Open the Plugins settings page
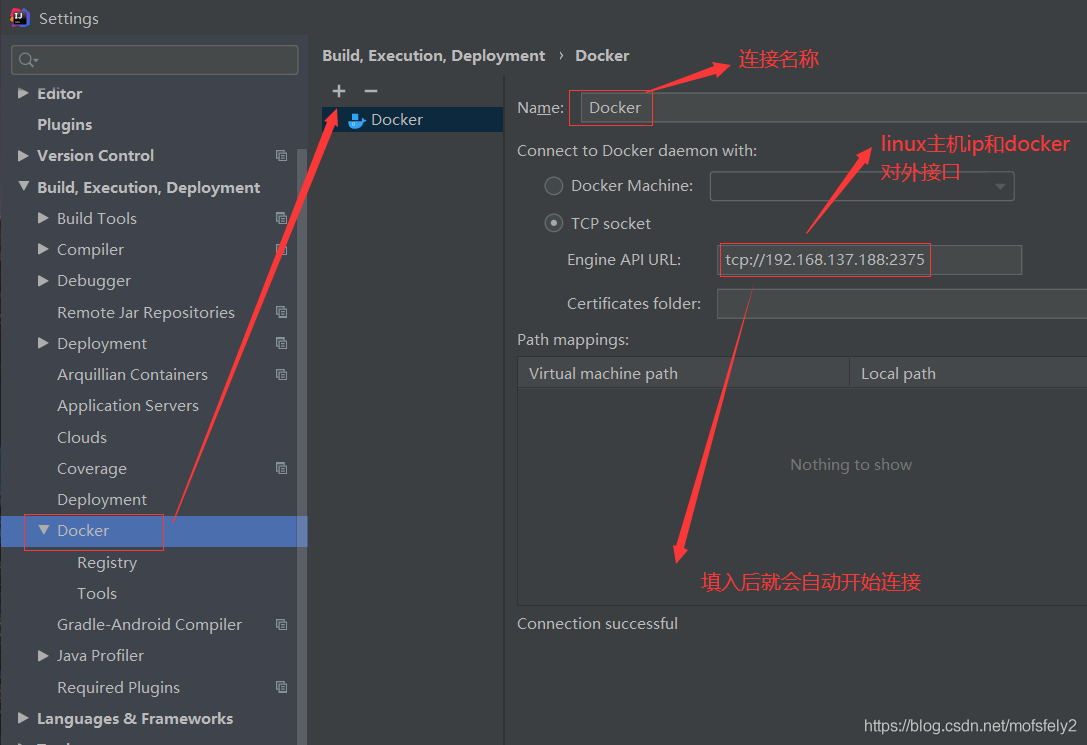The height and width of the screenshot is (745, 1087). [64, 125]
